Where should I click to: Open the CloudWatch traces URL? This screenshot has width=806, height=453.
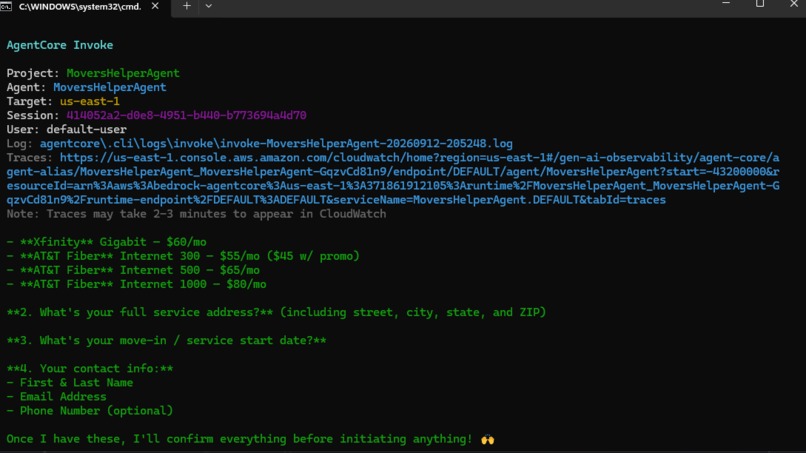click(x=393, y=178)
